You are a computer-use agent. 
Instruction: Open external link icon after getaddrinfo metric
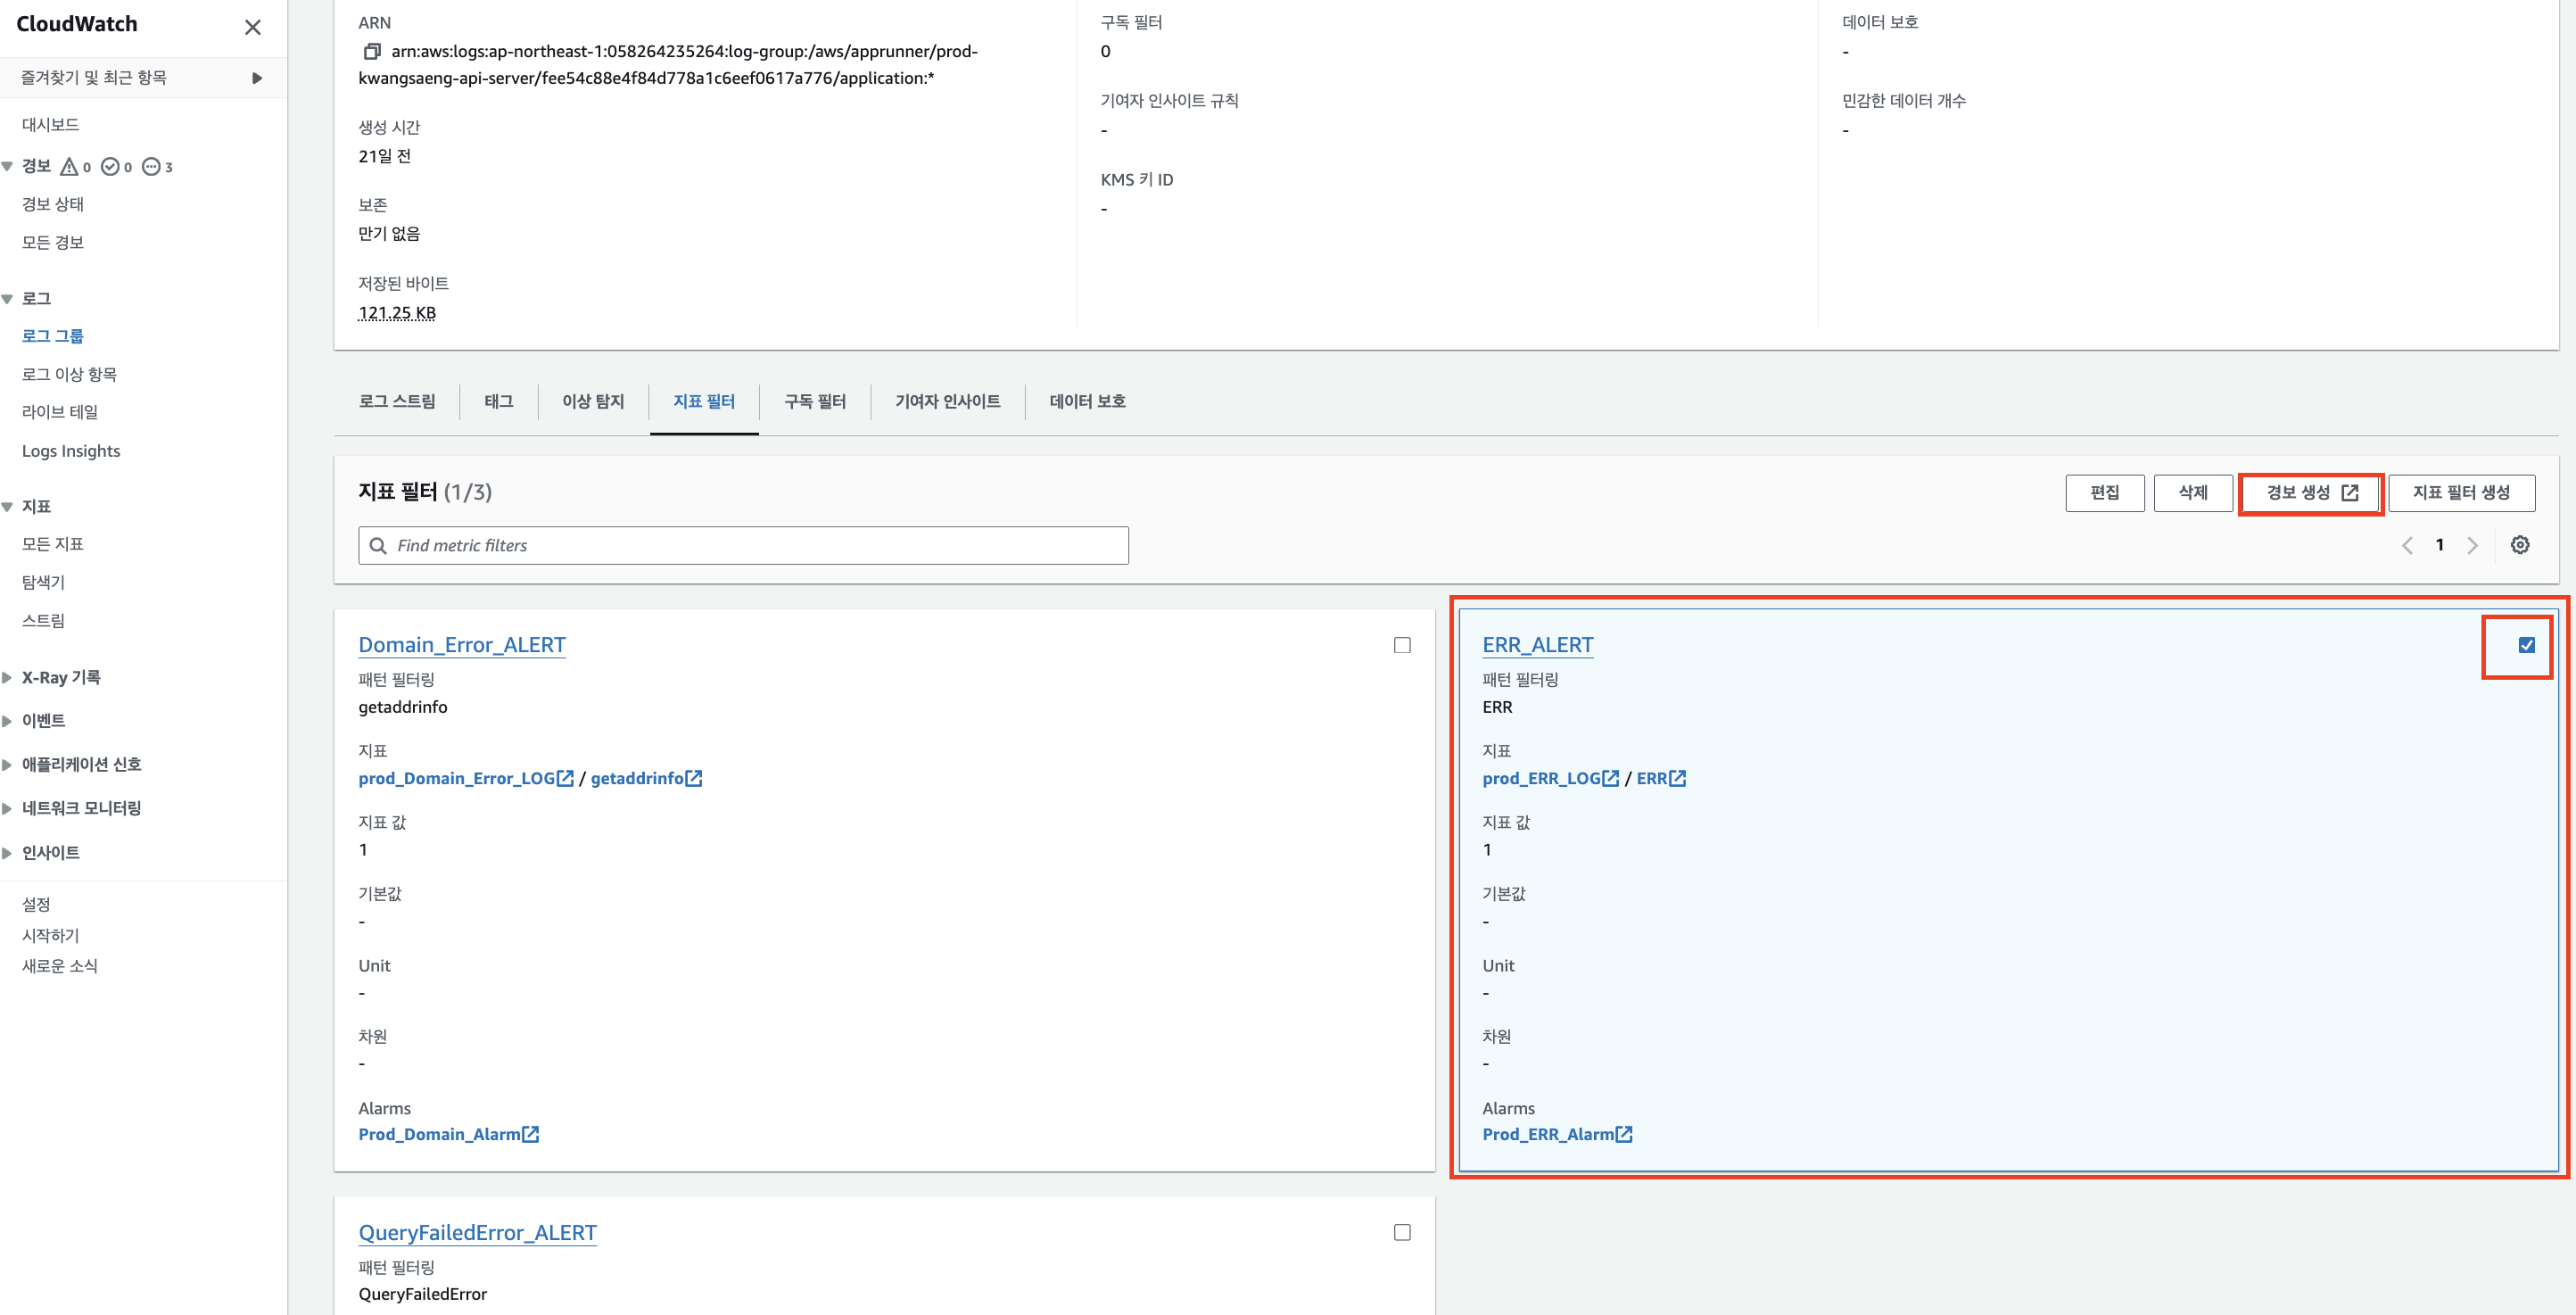point(694,778)
